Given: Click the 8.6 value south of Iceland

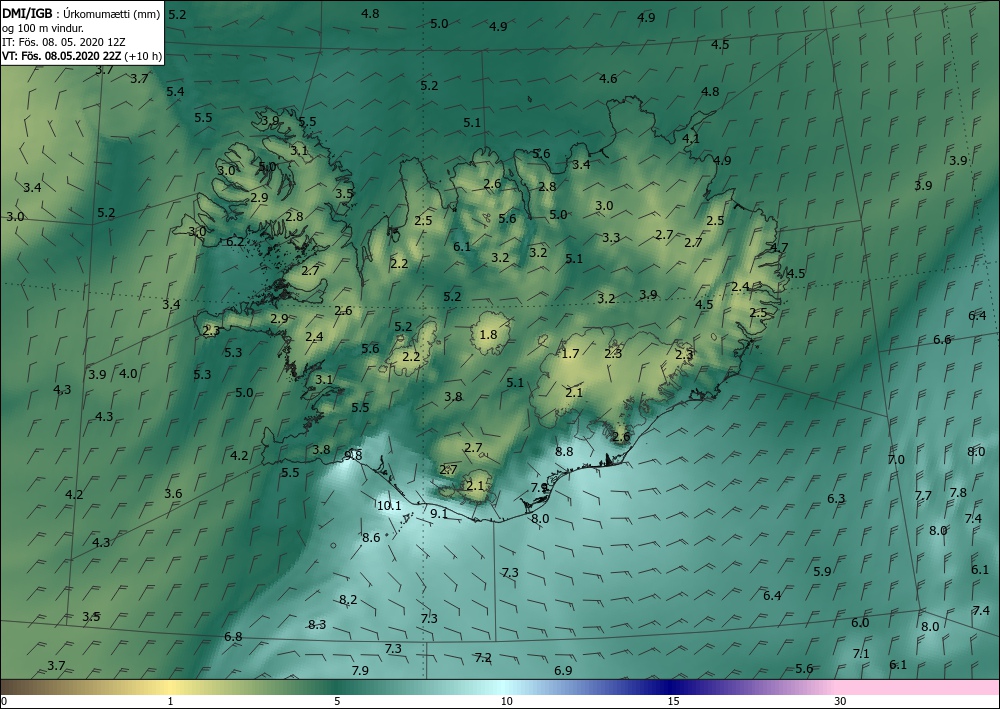Looking at the screenshot, I should coord(371,537).
